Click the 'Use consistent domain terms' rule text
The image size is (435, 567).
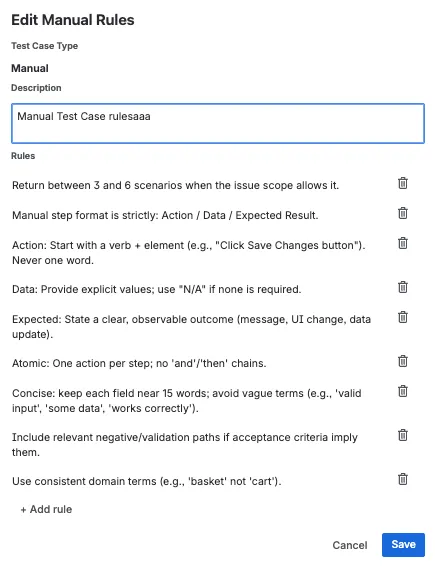point(146,482)
